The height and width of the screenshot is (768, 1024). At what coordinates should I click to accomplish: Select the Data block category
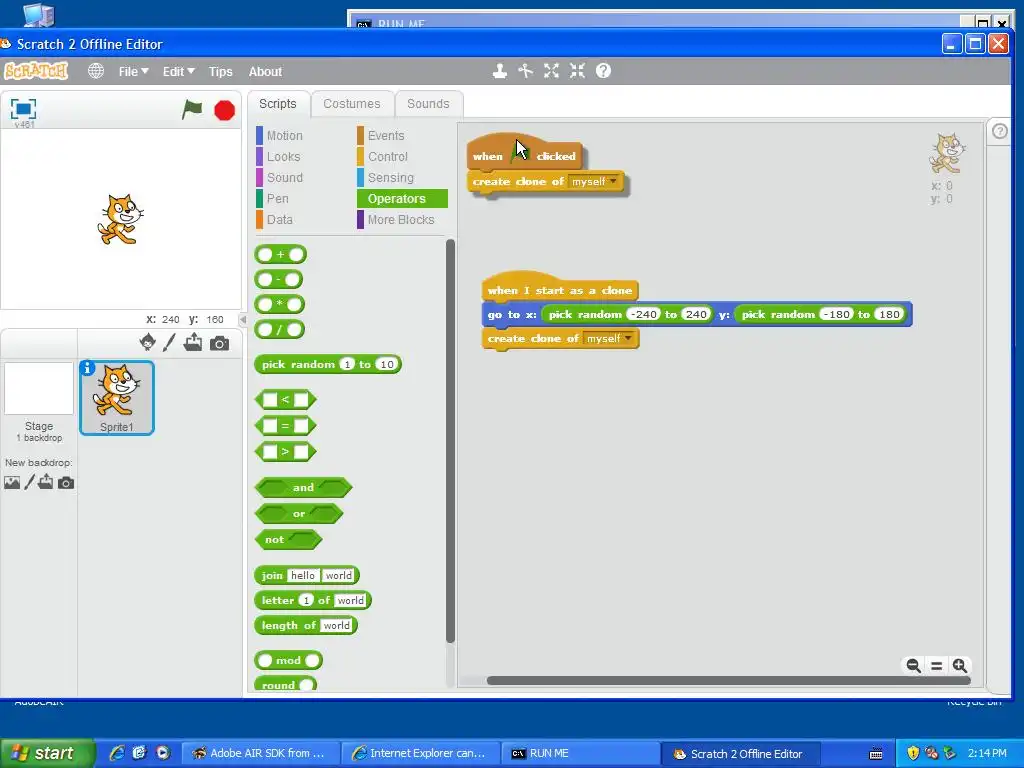[280, 219]
